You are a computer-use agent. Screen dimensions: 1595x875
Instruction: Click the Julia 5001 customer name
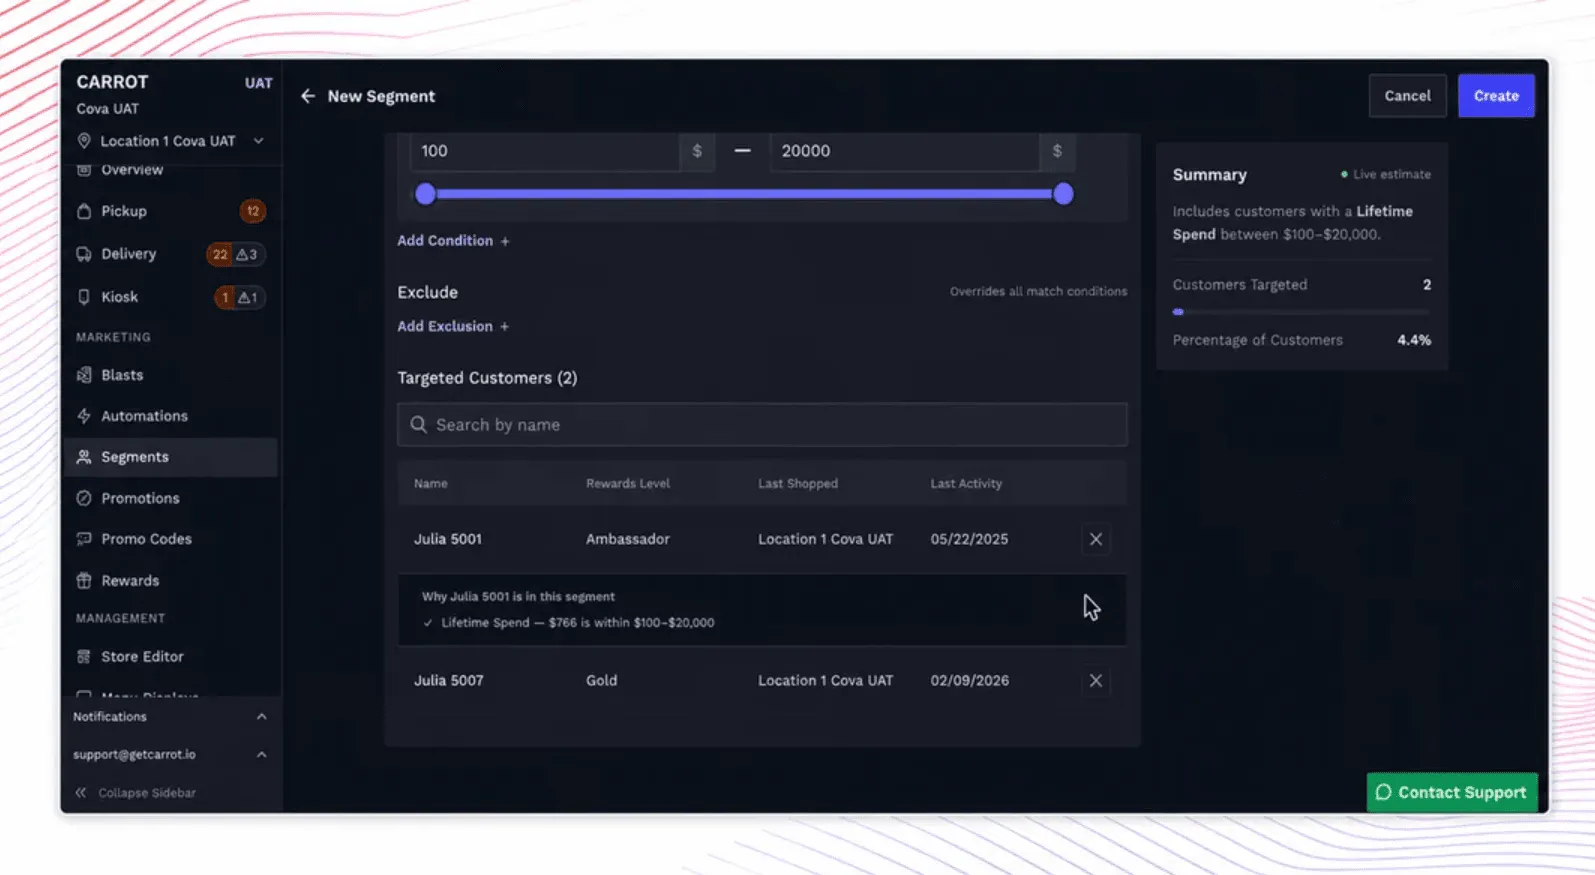(448, 539)
